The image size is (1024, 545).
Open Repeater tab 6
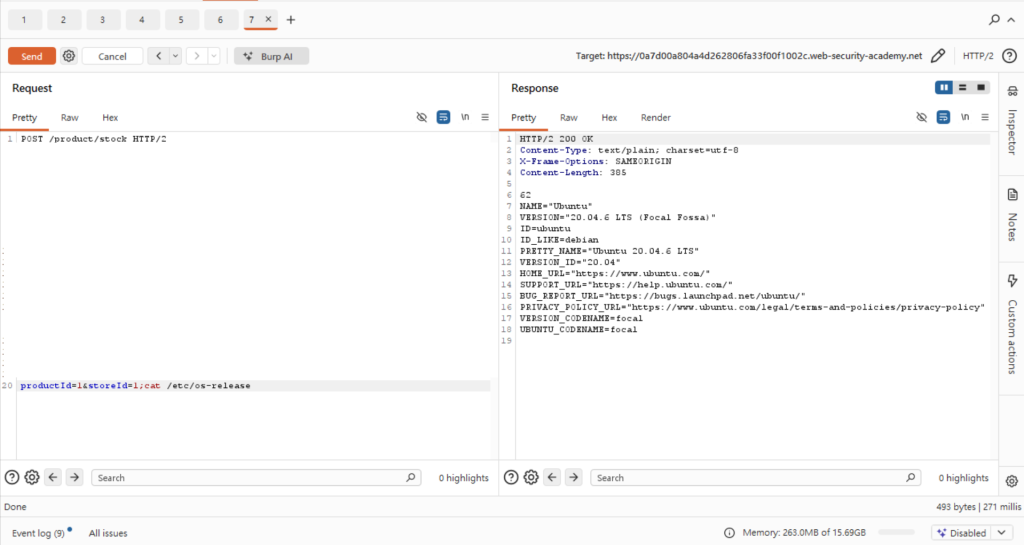coord(220,20)
